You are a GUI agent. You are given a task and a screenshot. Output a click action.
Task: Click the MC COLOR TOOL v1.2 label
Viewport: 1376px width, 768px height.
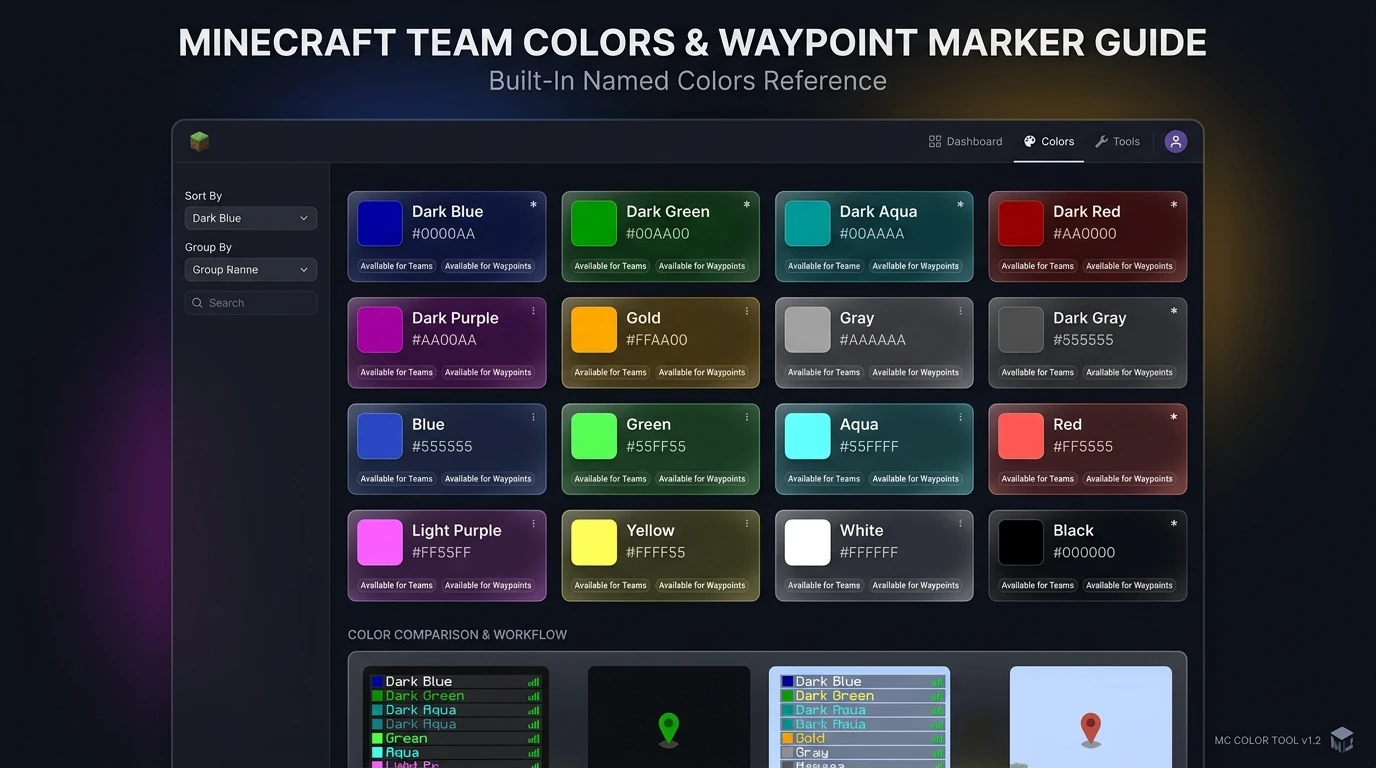click(1268, 741)
